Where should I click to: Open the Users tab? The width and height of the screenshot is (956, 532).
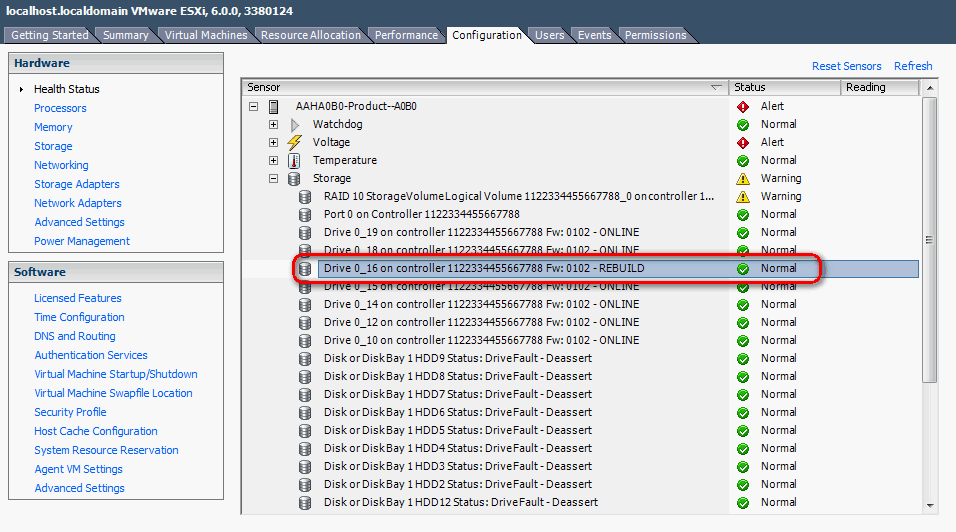point(549,35)
